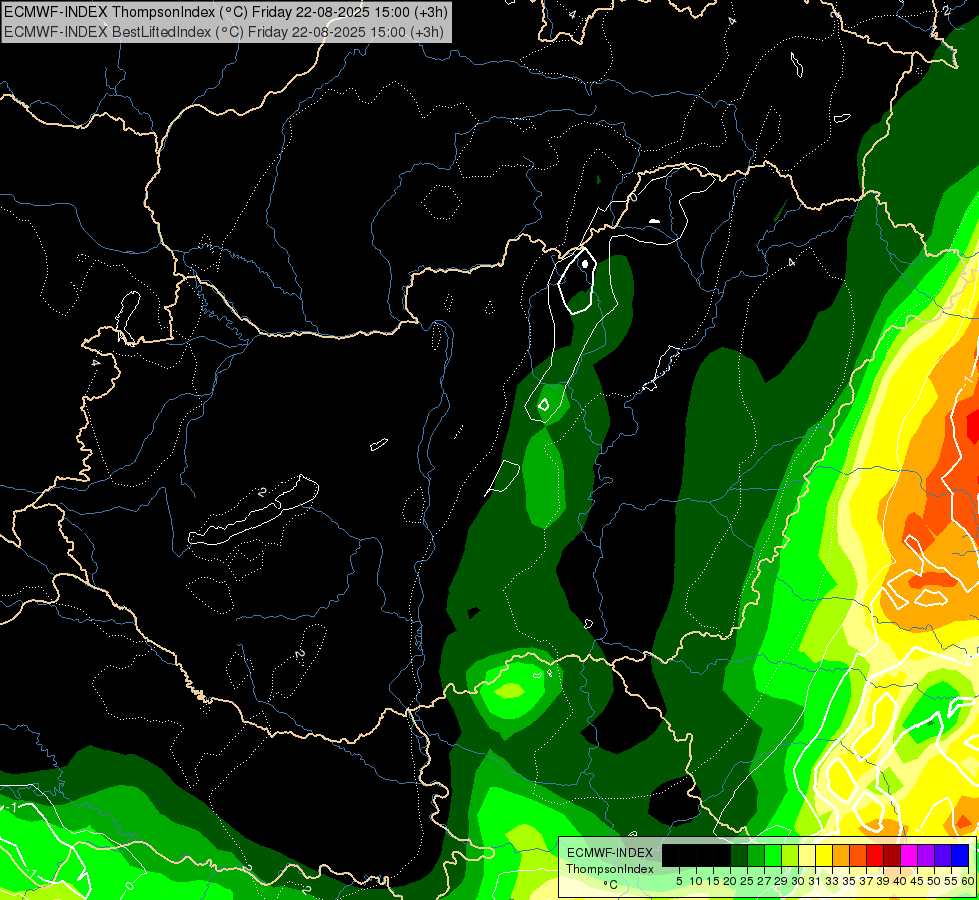Click the legend value 15
The height and width of the screenshot is (900, 979).
tap(713, 881)
